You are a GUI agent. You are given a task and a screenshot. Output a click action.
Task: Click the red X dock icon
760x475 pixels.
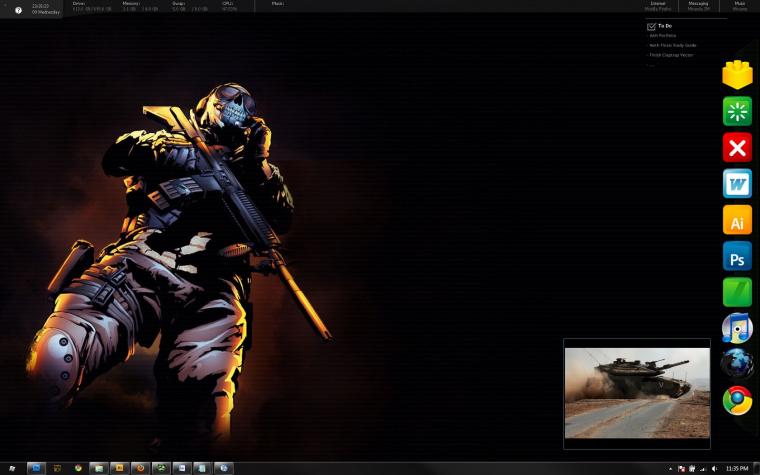coord(737,147)
